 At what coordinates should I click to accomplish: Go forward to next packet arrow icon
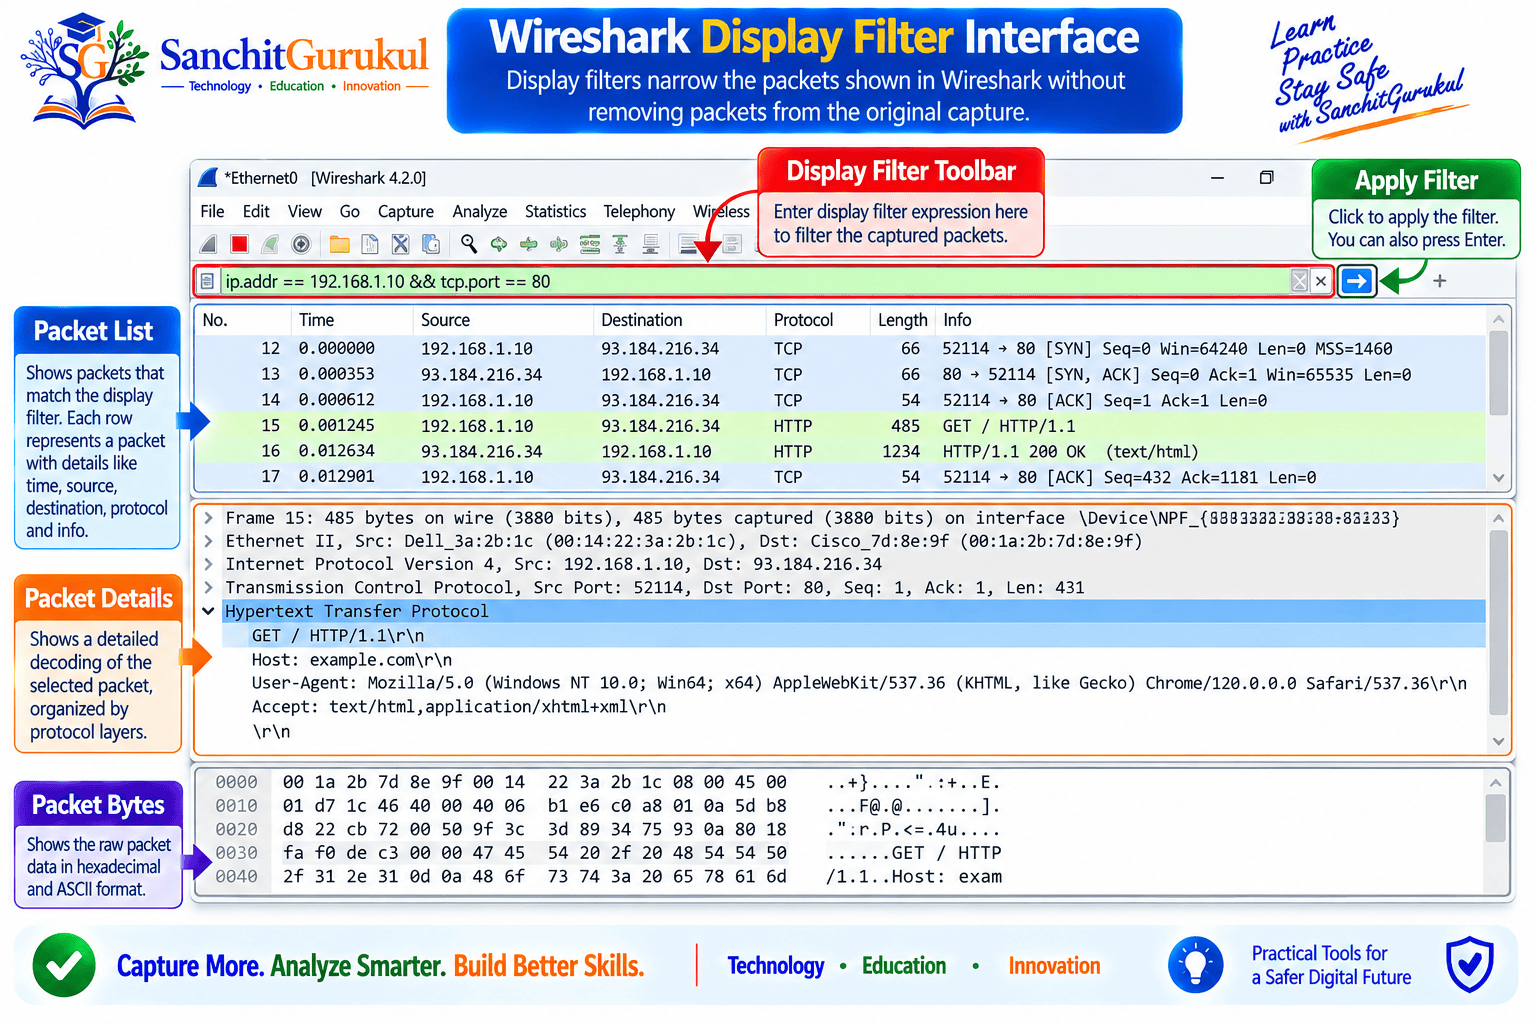529,244
